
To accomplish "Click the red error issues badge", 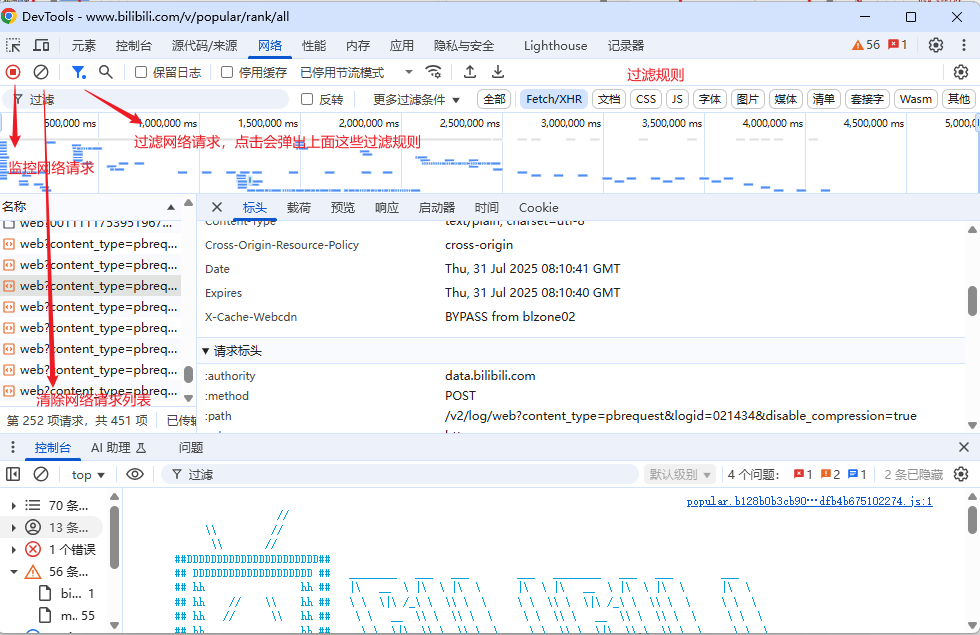I will tap(802, 475).
